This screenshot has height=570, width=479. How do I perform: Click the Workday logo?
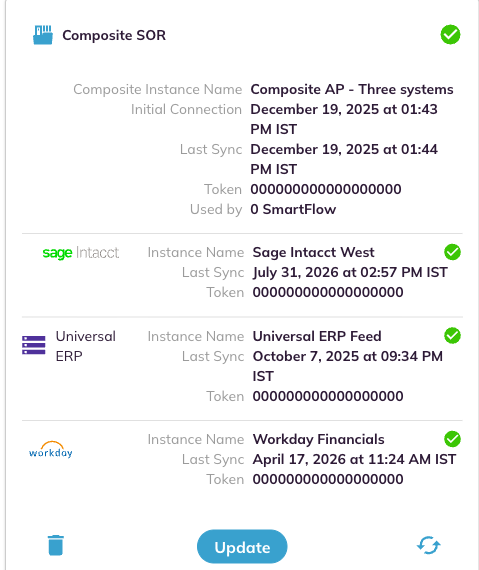pos(51,450)
